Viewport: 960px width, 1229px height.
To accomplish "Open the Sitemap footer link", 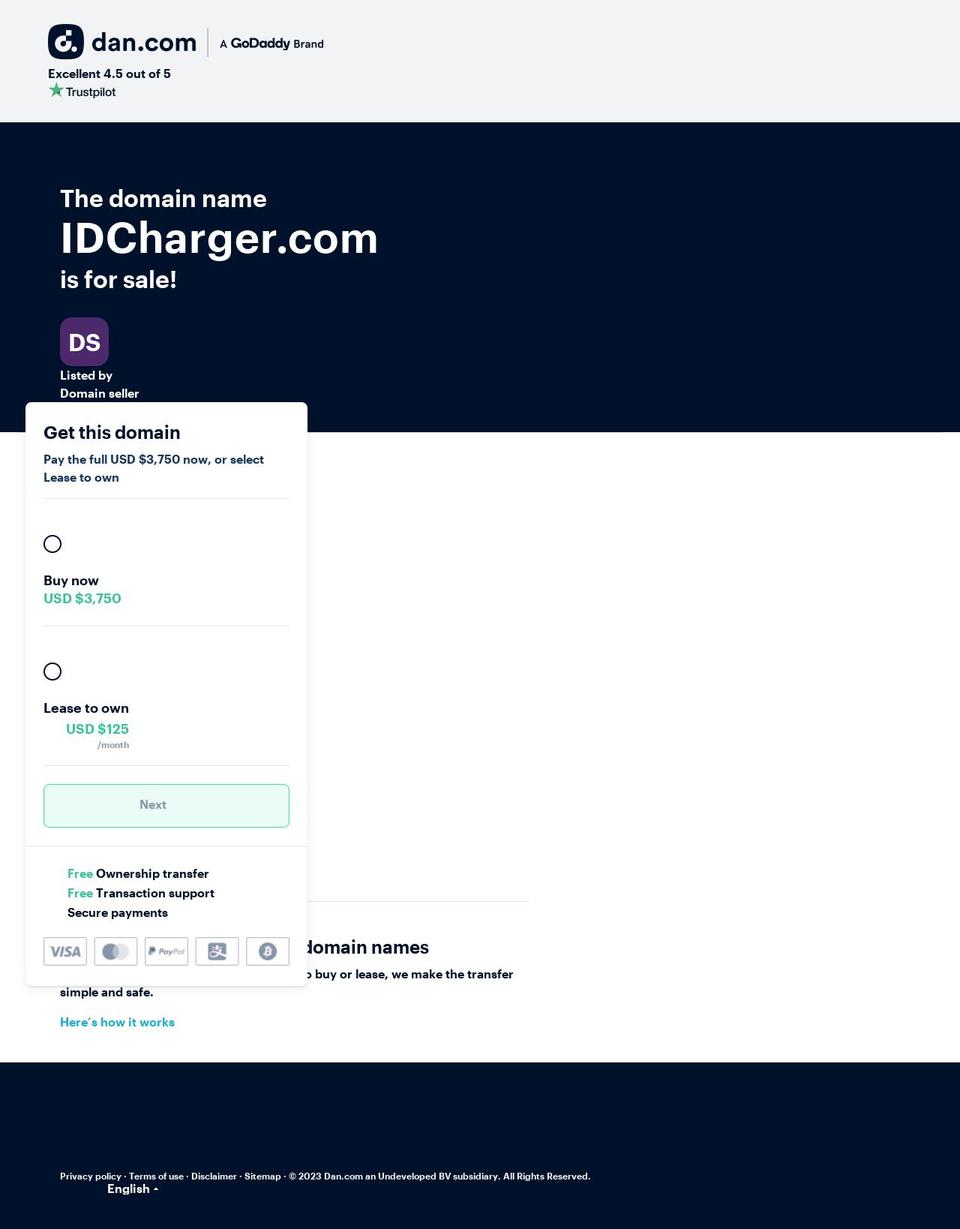I will (x=263, y=1176).
